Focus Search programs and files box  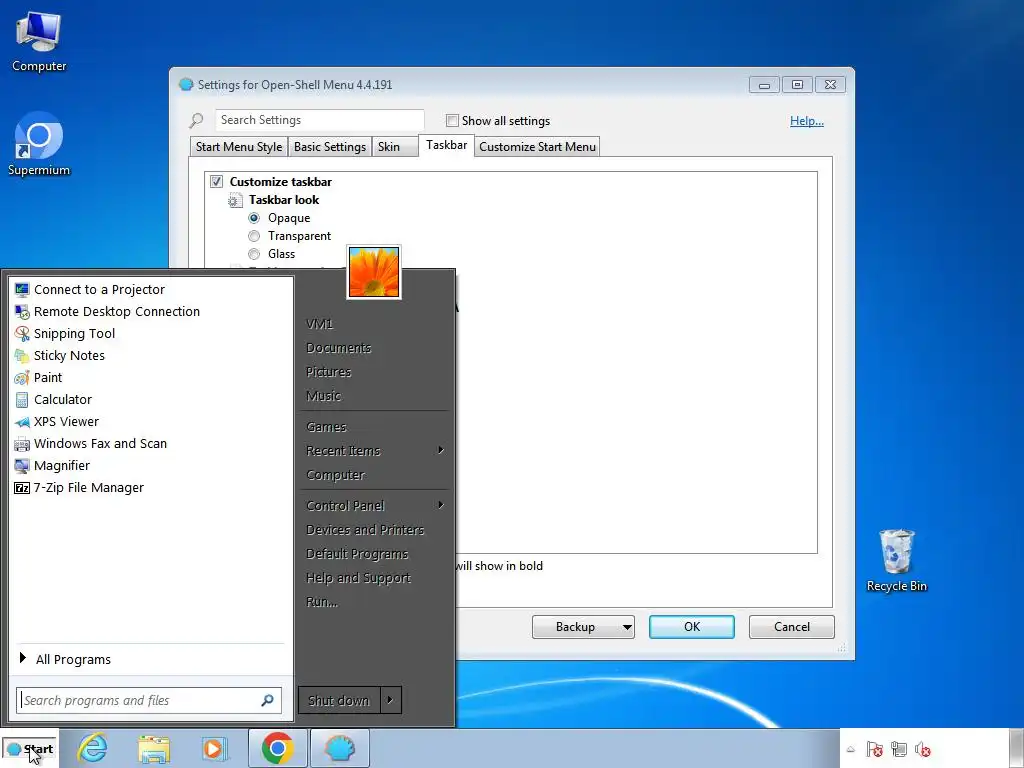pyautogui.click(x=149, y=700)
